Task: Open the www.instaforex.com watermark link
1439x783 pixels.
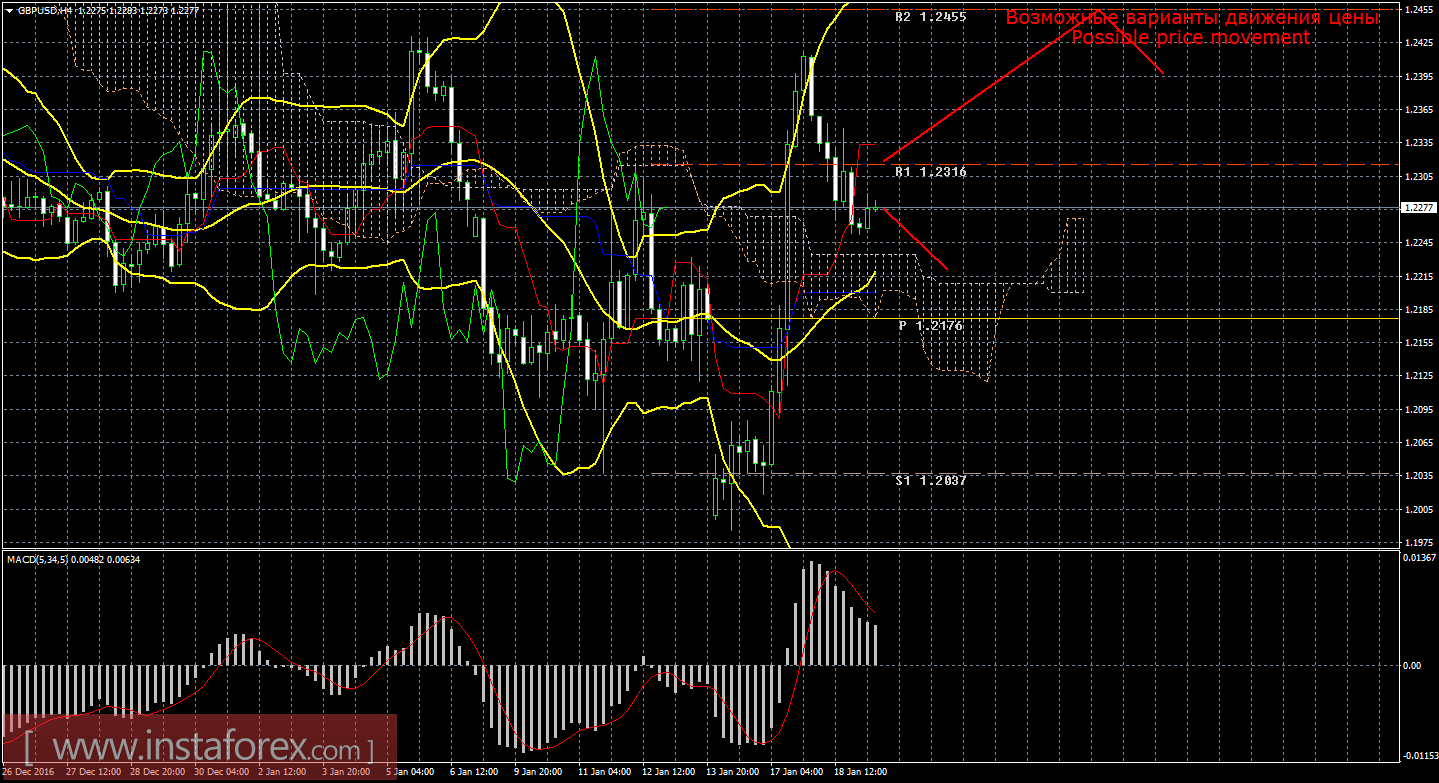Action: point(200,748)
